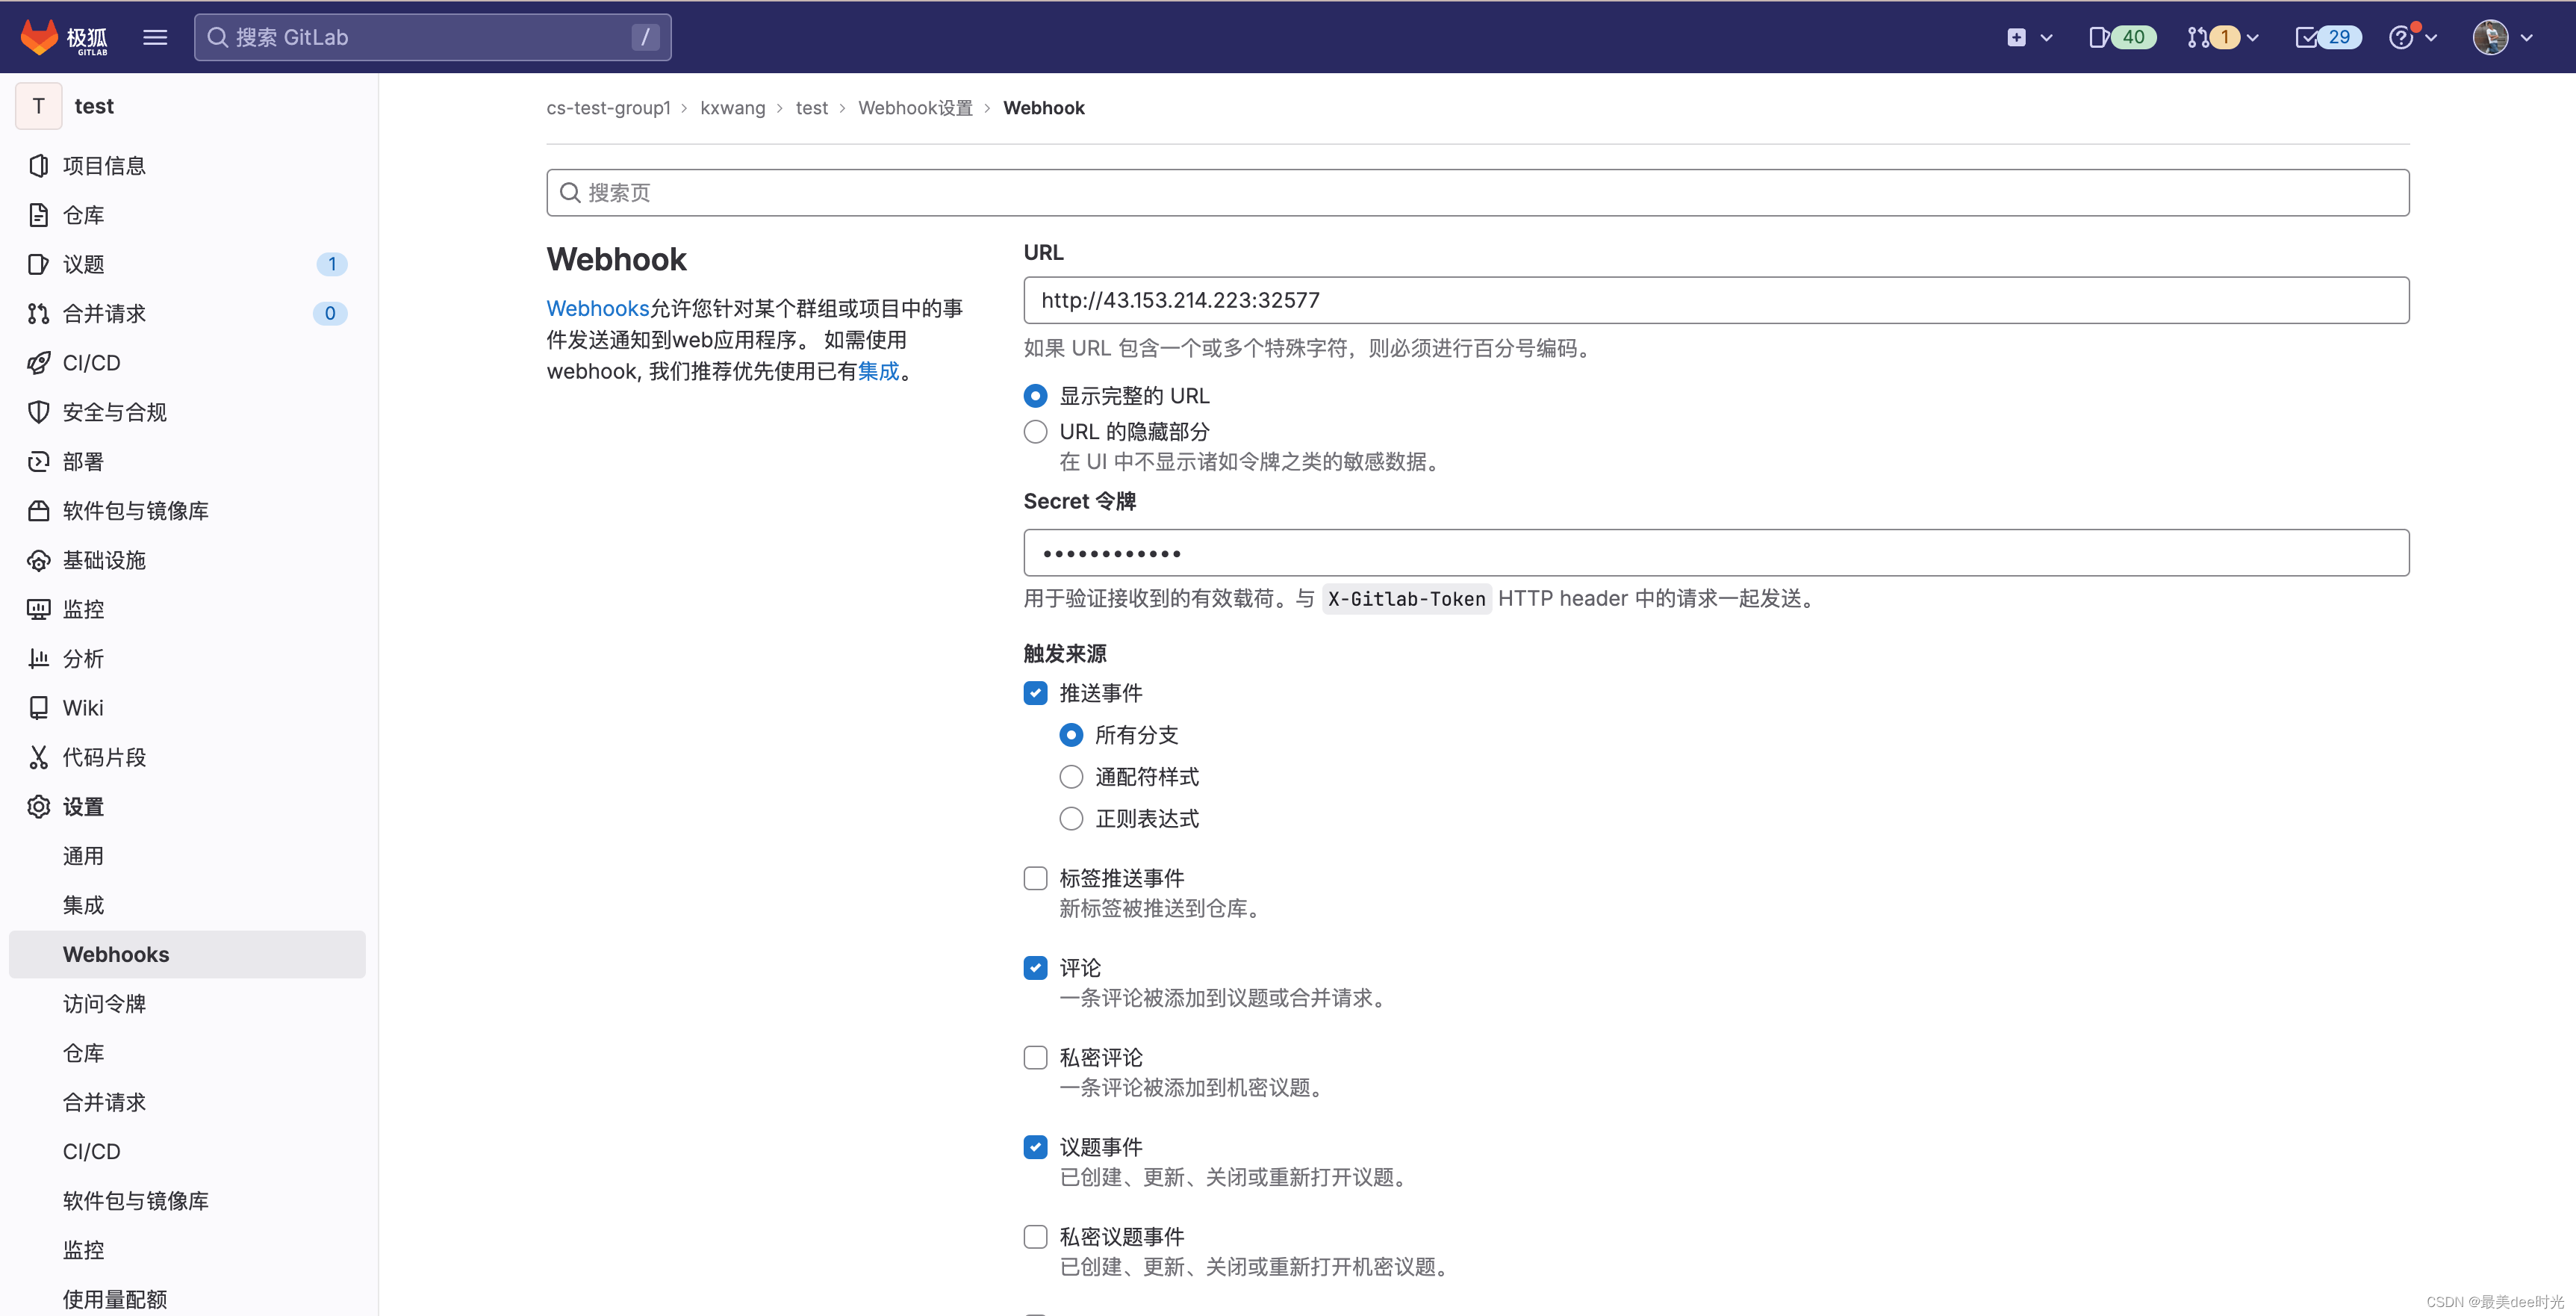Screen dimensions: 2576x1316
Task: Focus the 搜索 GitLab search box
Action: pos(432,37)
